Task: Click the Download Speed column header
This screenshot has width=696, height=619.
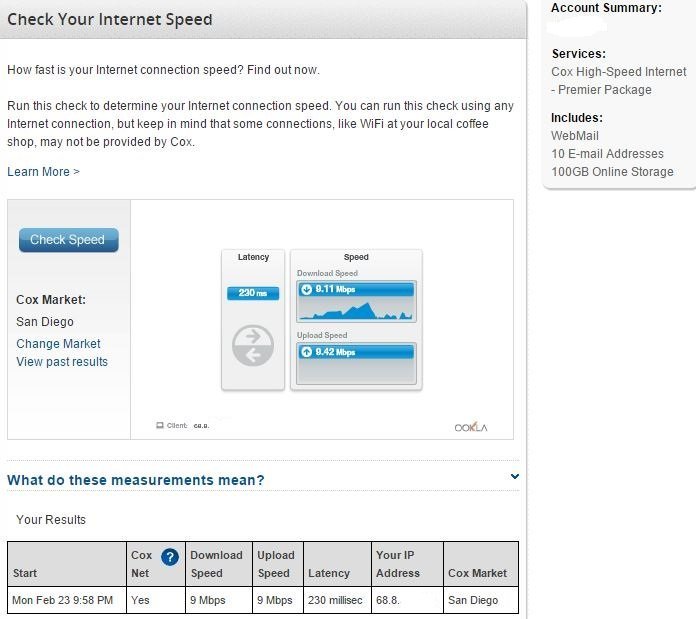Action: (x=216, y=564)
